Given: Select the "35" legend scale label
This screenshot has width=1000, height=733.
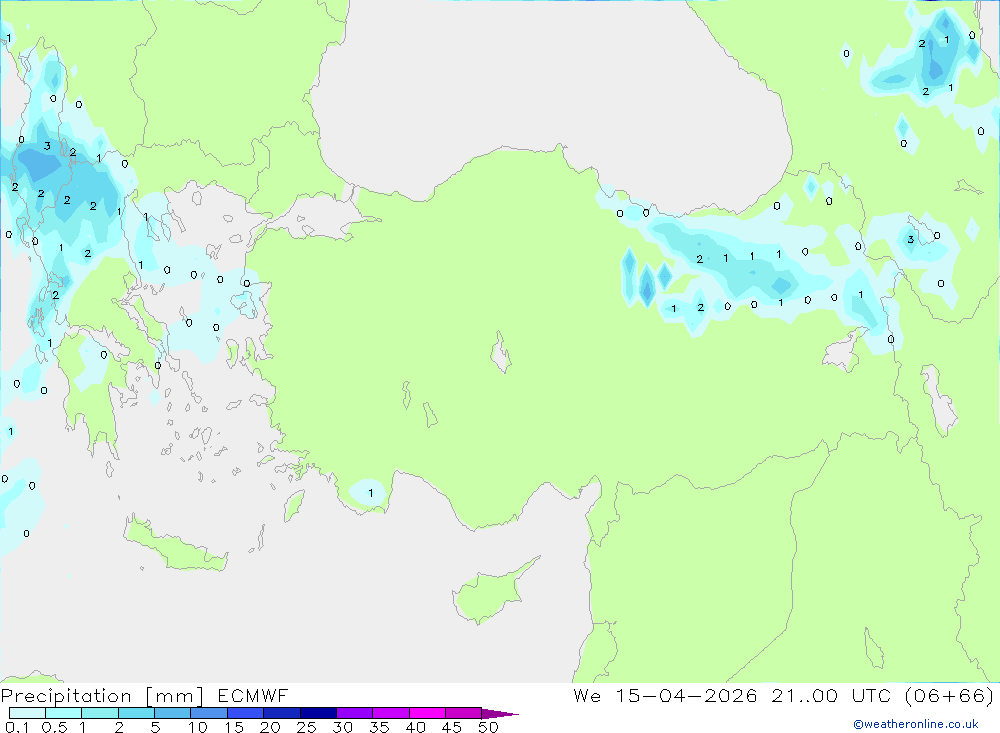Looking at the screenshot, I should tap(379, 727).
